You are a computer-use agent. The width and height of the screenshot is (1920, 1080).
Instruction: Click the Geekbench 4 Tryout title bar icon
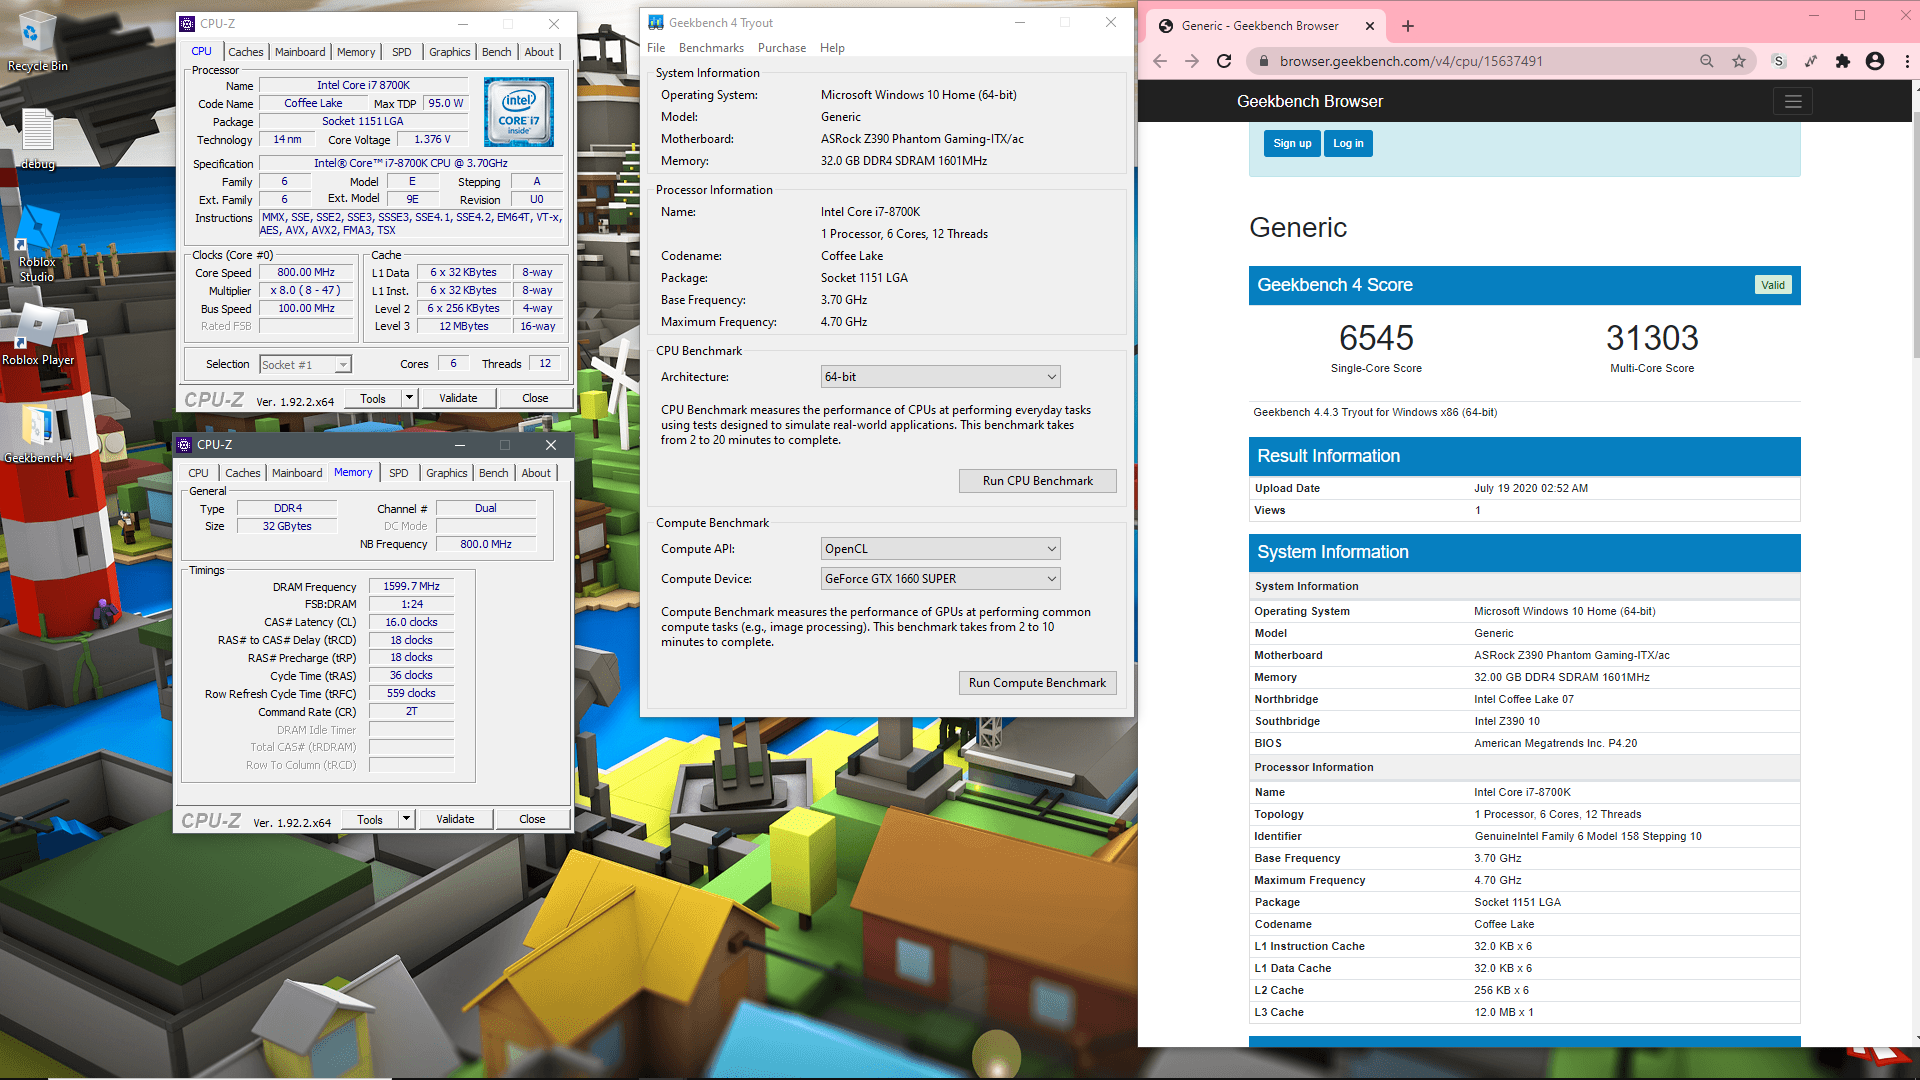656,22
